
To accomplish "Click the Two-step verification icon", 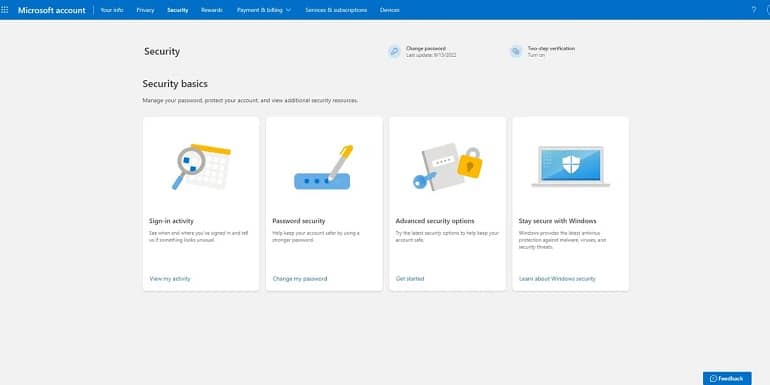I will [516, 52].
